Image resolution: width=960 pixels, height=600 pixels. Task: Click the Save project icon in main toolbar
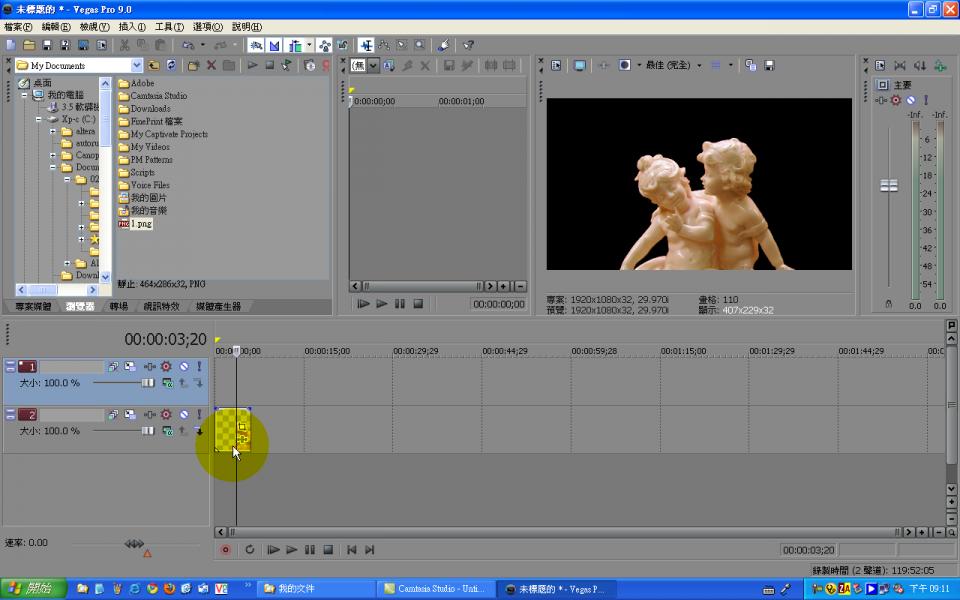(48, 45)
